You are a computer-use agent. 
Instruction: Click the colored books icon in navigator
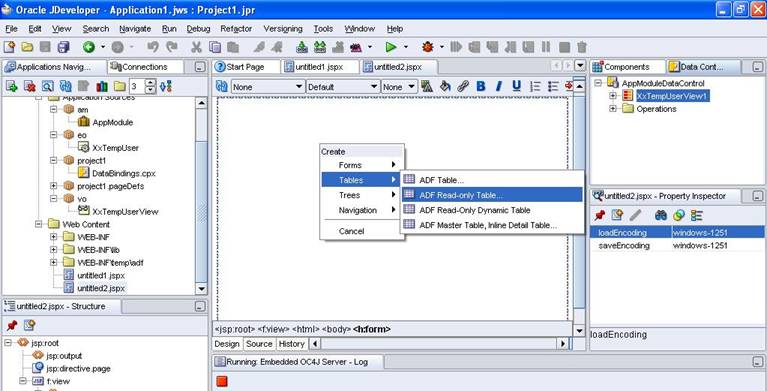(x=102, y=87)
